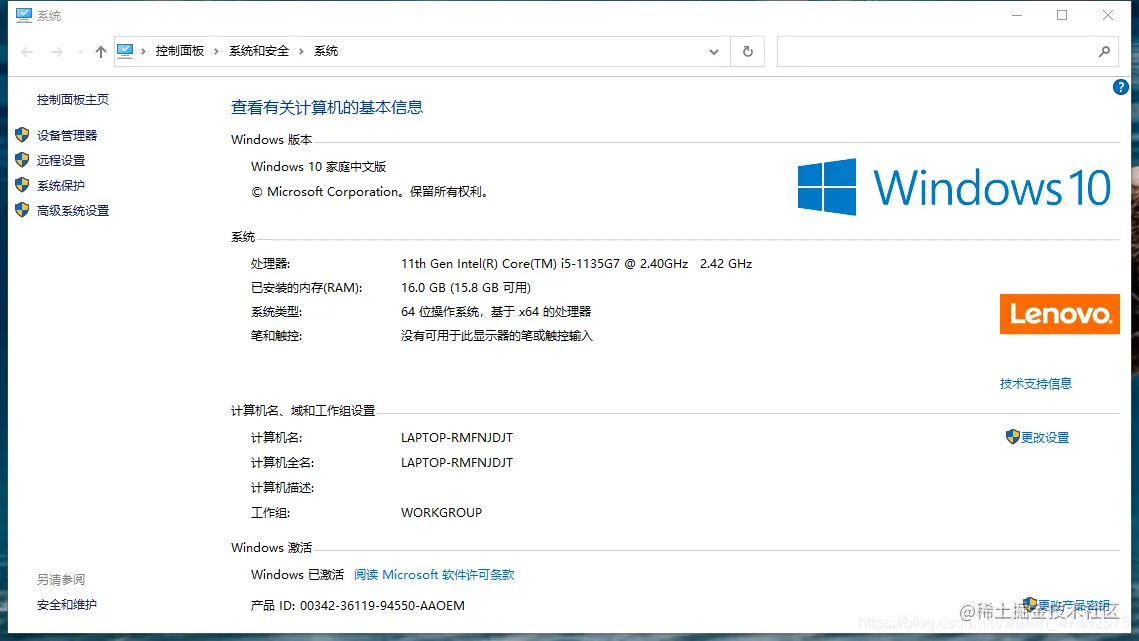Screen dimensions: 1139x641
Task: Click 更改产品密钥 link
Action: 1074,605
